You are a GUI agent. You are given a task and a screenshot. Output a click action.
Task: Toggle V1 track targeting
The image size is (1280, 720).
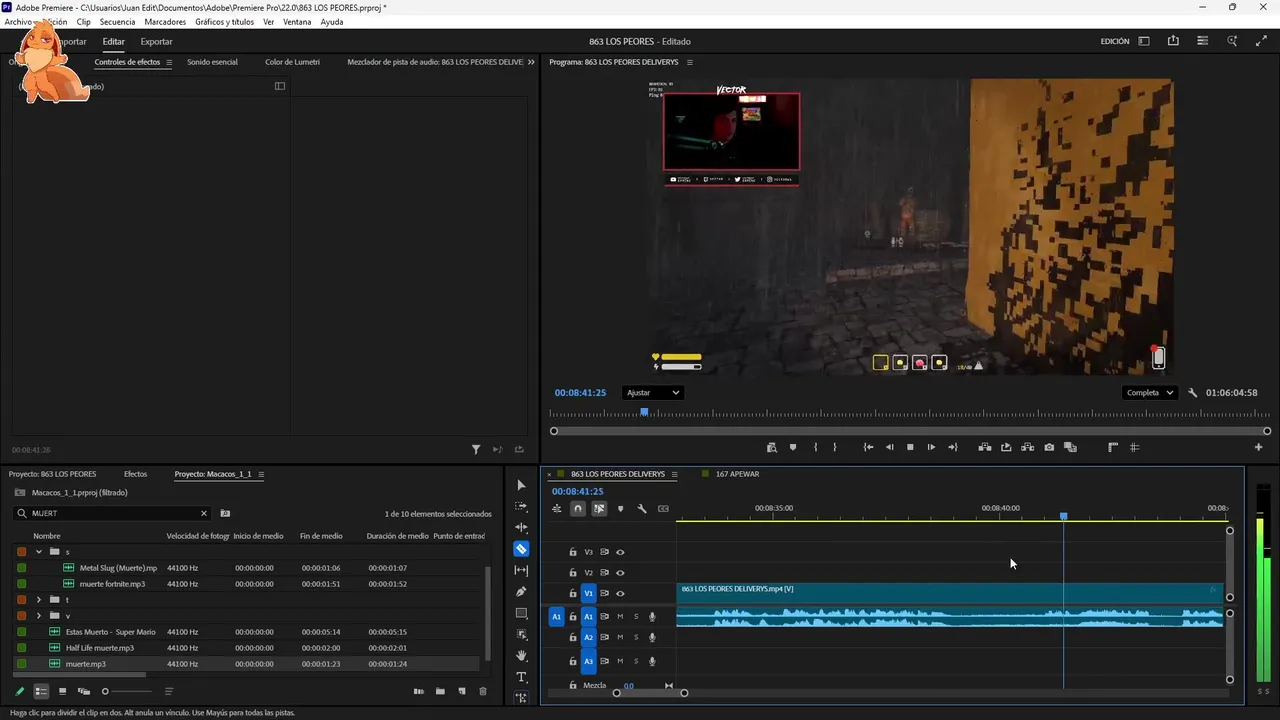588,593
